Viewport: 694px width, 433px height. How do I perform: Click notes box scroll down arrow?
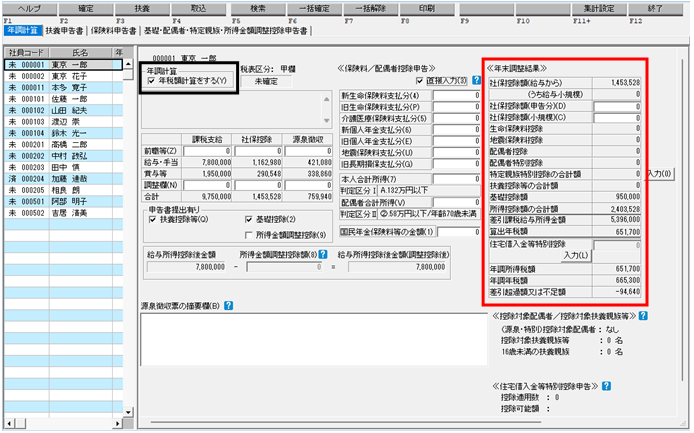tap(327, 121)
